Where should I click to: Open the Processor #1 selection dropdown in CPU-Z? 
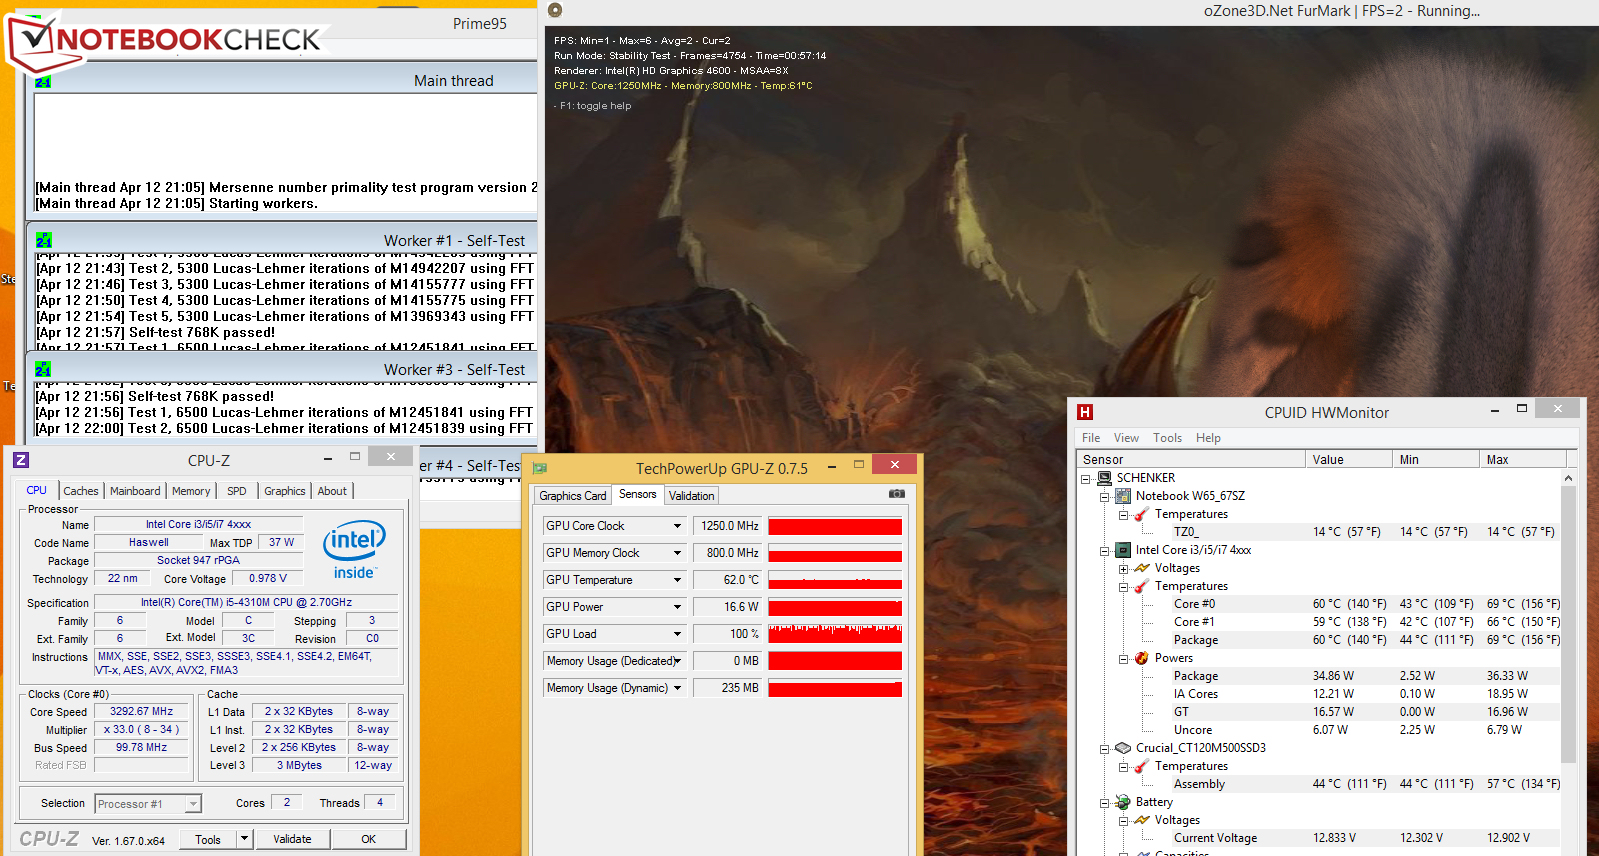193,804
